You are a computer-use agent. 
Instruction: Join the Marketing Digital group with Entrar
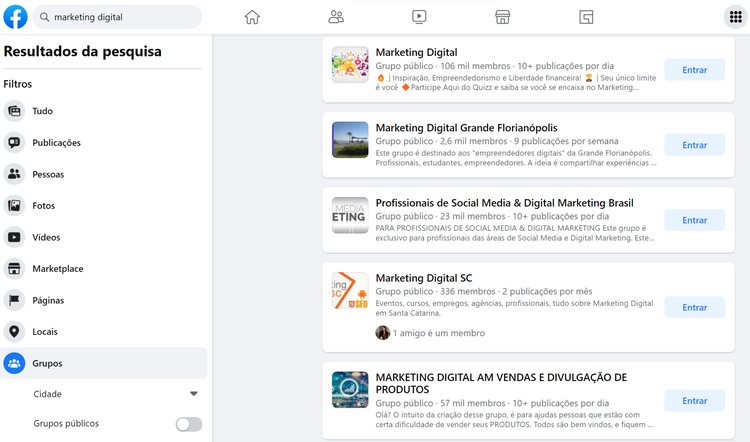click(x=695, y=70)
